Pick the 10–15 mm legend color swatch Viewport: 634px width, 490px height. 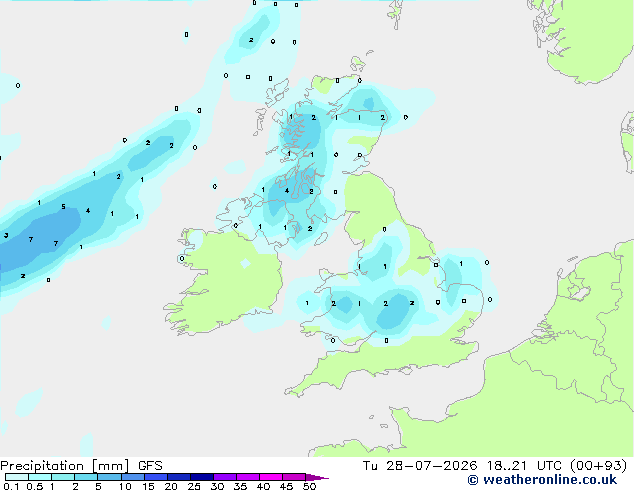click(x=132, y=477)
